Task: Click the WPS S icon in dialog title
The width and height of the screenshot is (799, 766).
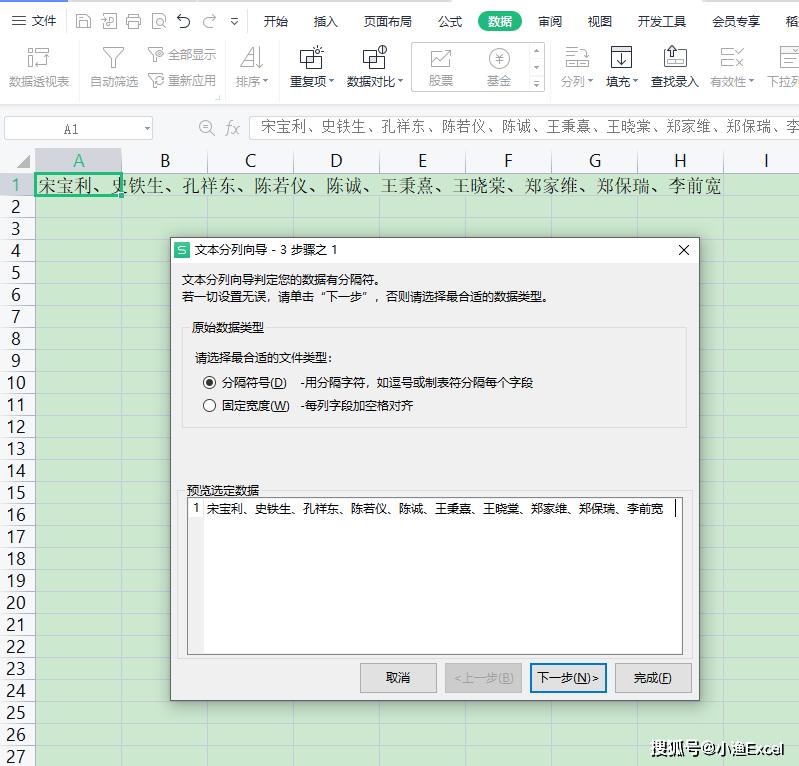Action: 182,250
